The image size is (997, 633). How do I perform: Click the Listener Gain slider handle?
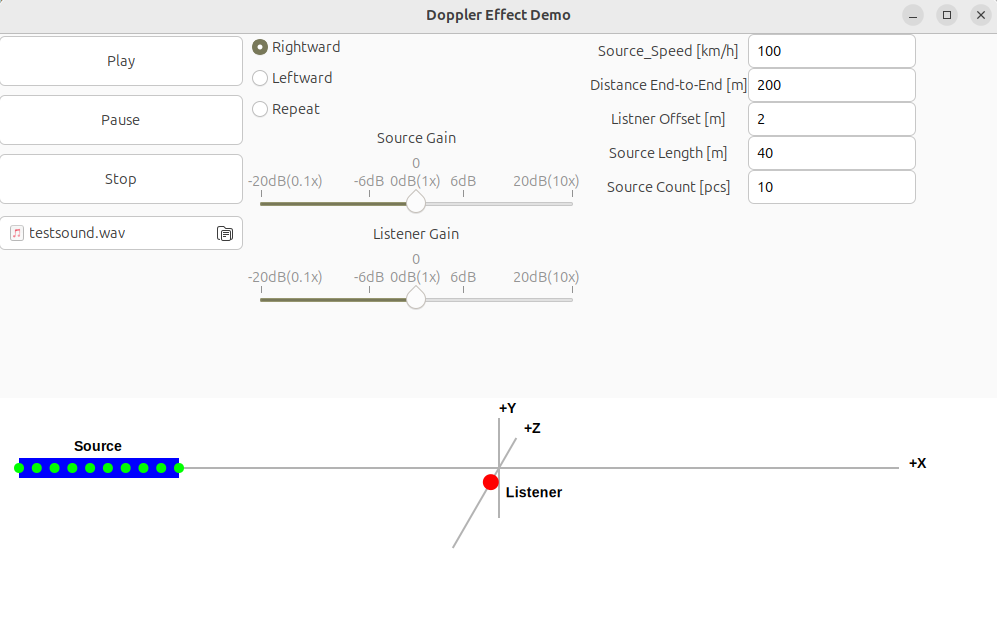coord(416,299)
